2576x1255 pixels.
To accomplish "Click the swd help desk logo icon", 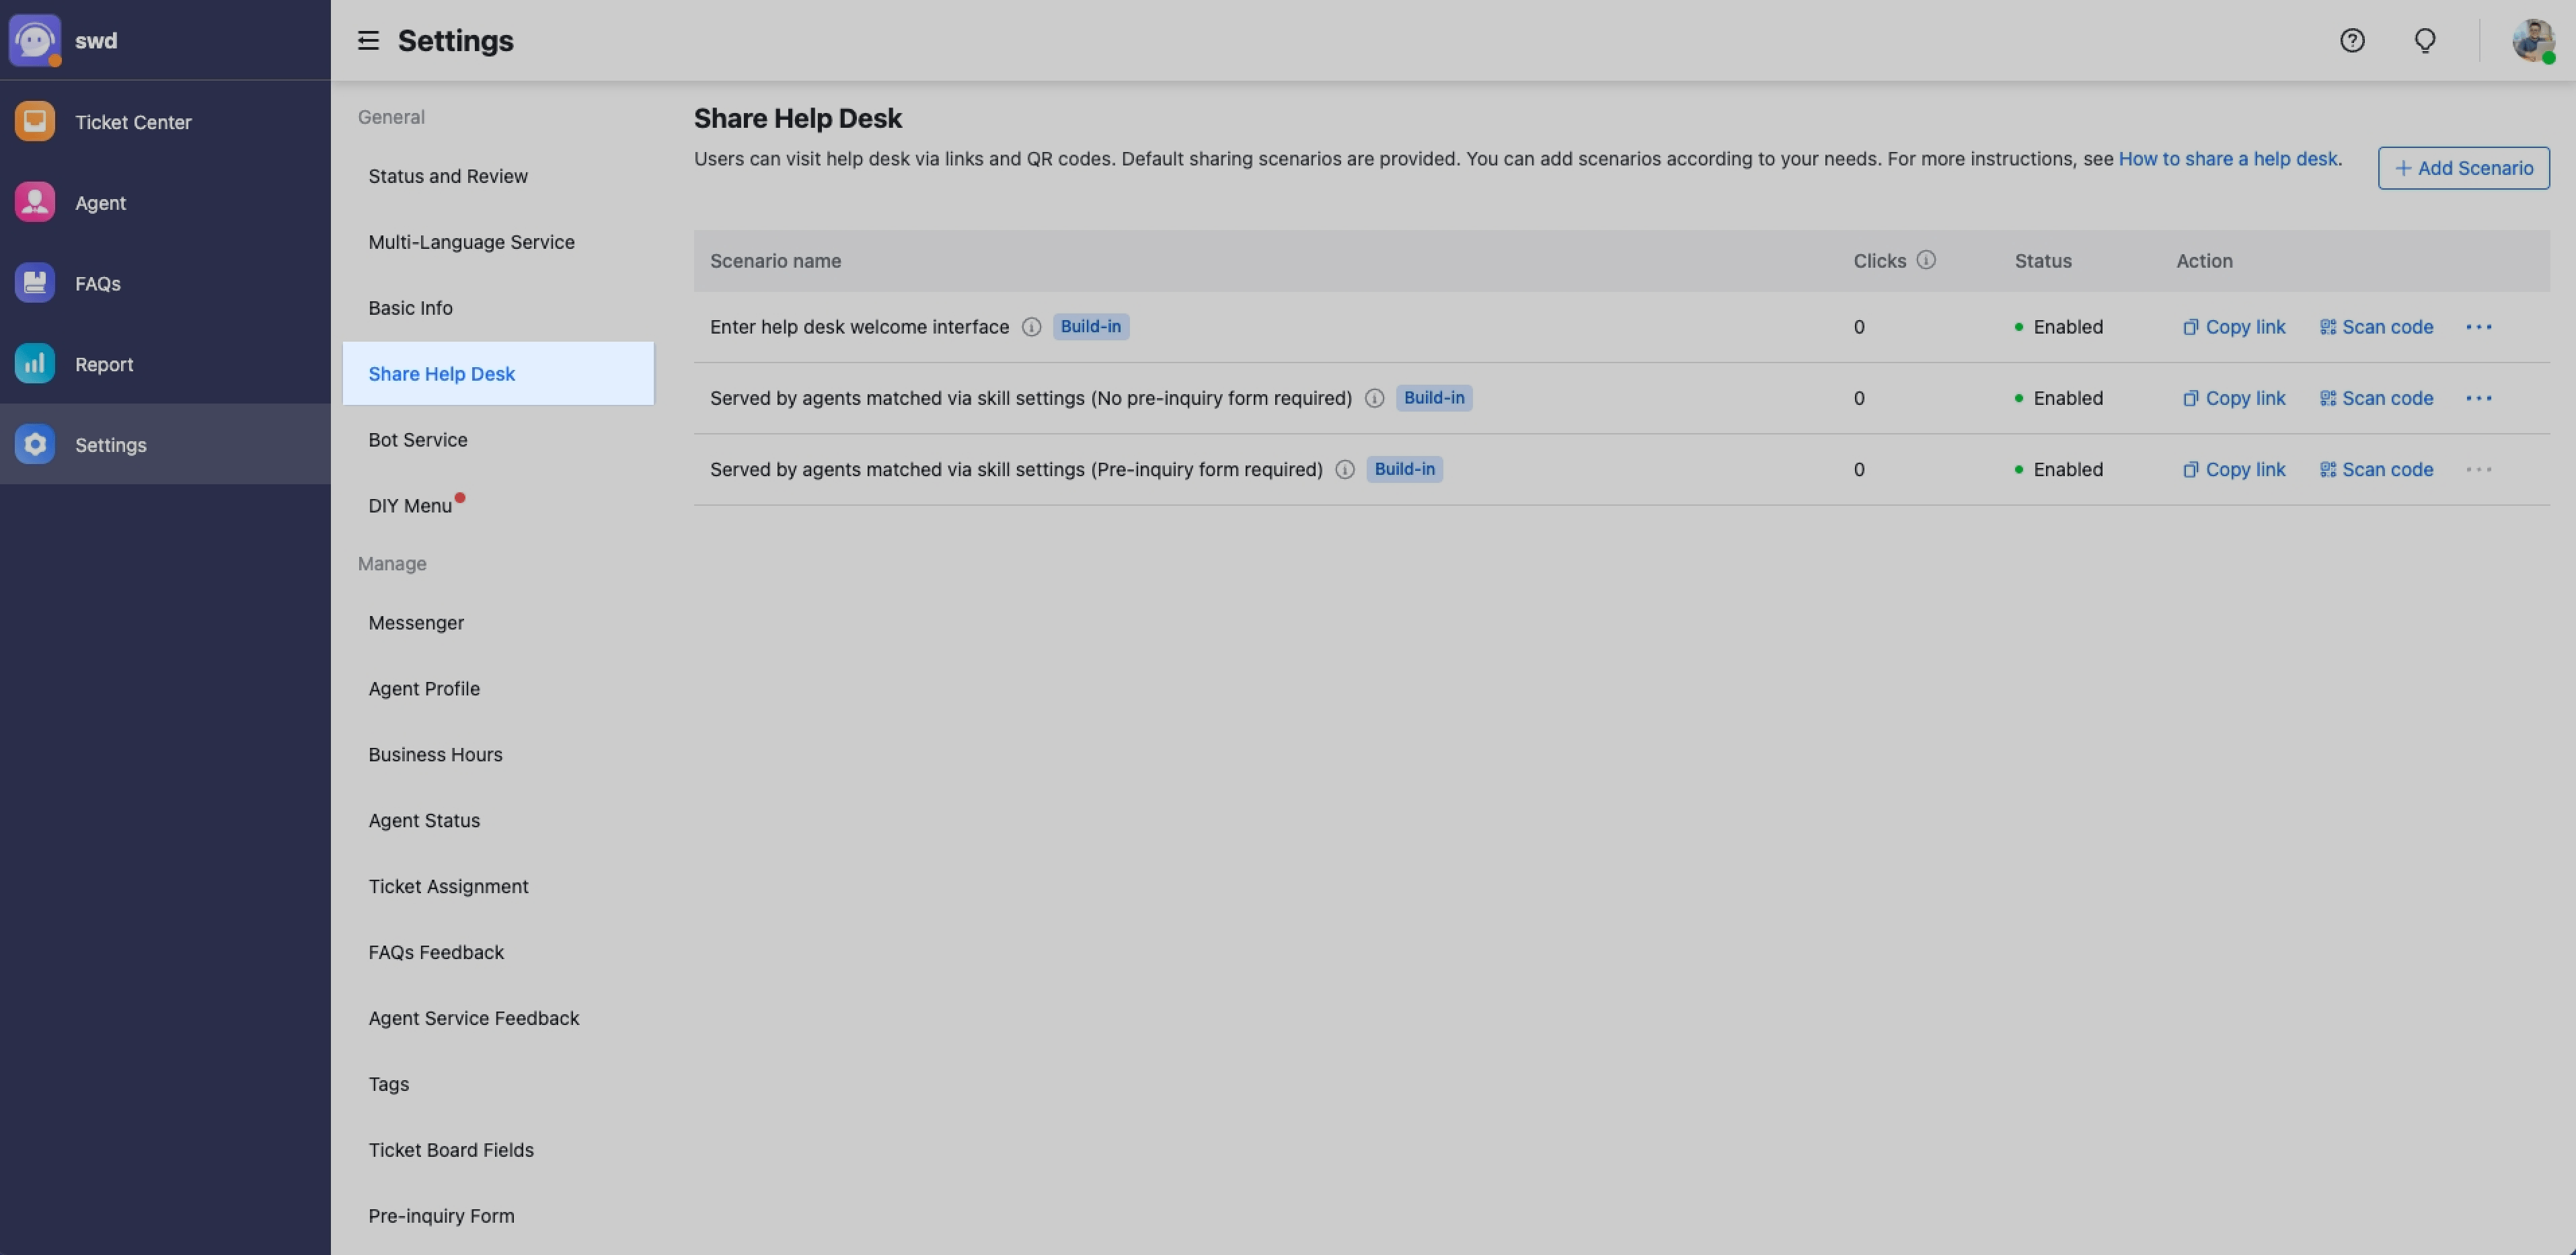I will (35, 40).
